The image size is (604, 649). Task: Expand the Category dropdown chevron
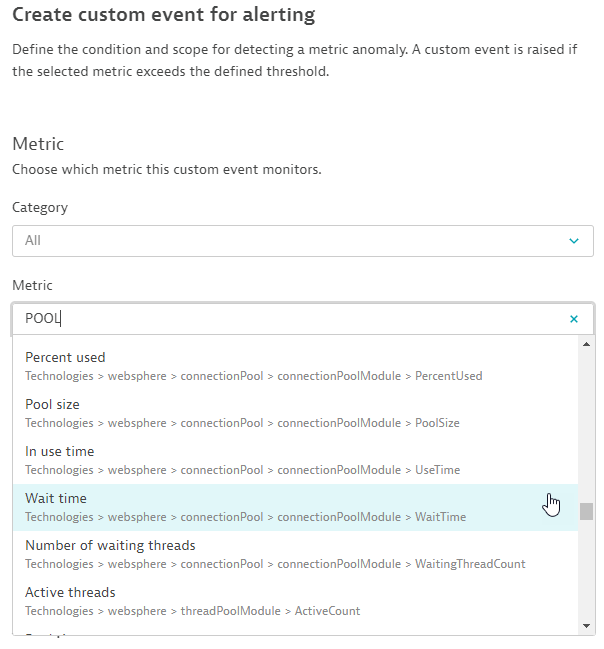574,241
